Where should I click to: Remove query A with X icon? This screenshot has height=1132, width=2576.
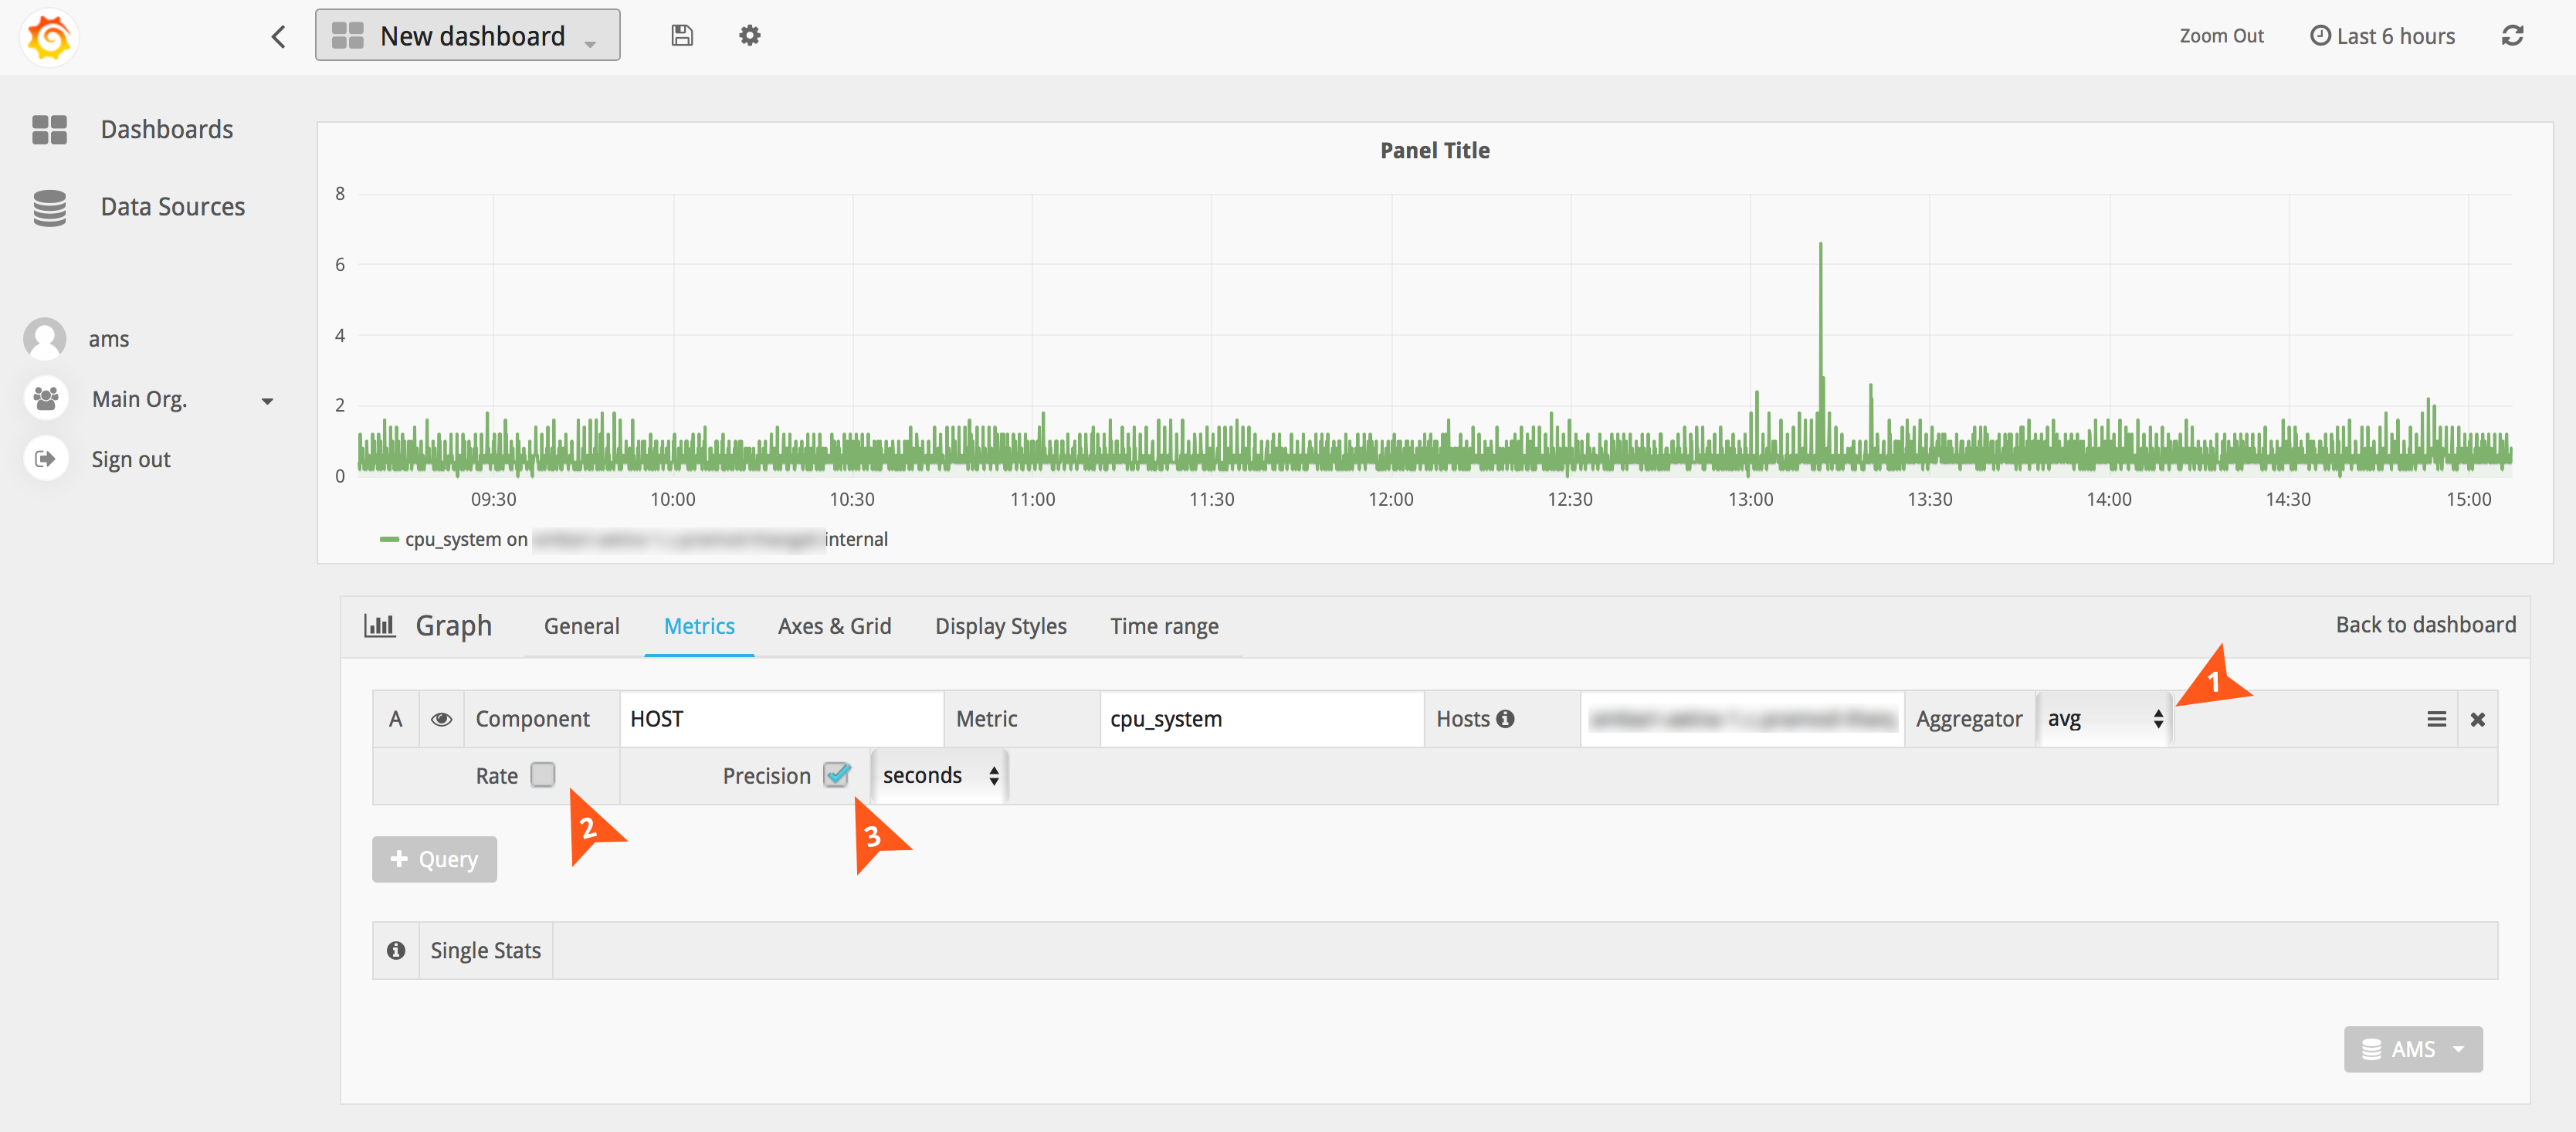tap(2477, 719)
